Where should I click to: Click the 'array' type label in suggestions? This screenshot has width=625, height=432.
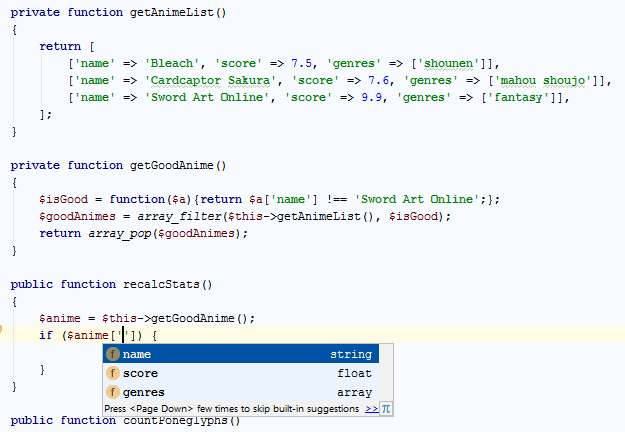(354, 392)
